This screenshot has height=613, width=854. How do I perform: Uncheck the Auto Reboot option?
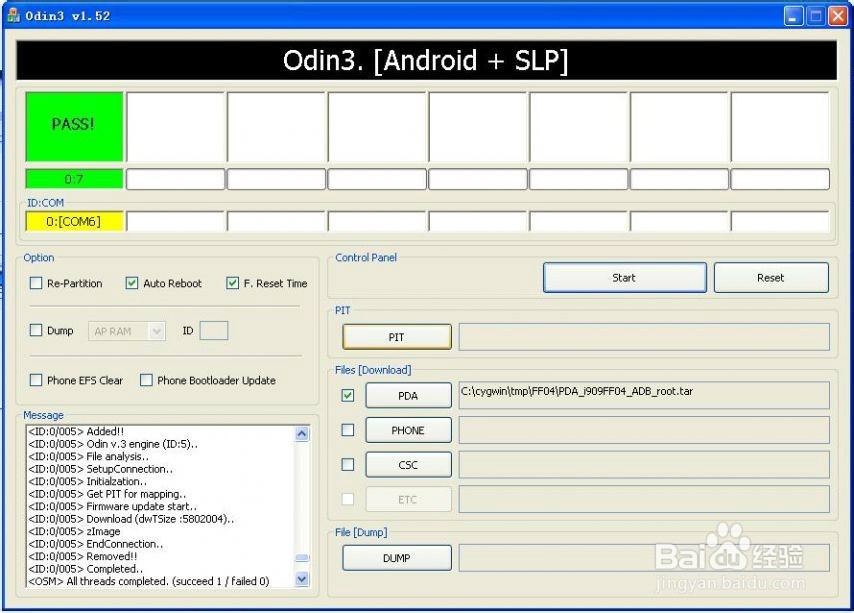[x=132, y=283]
